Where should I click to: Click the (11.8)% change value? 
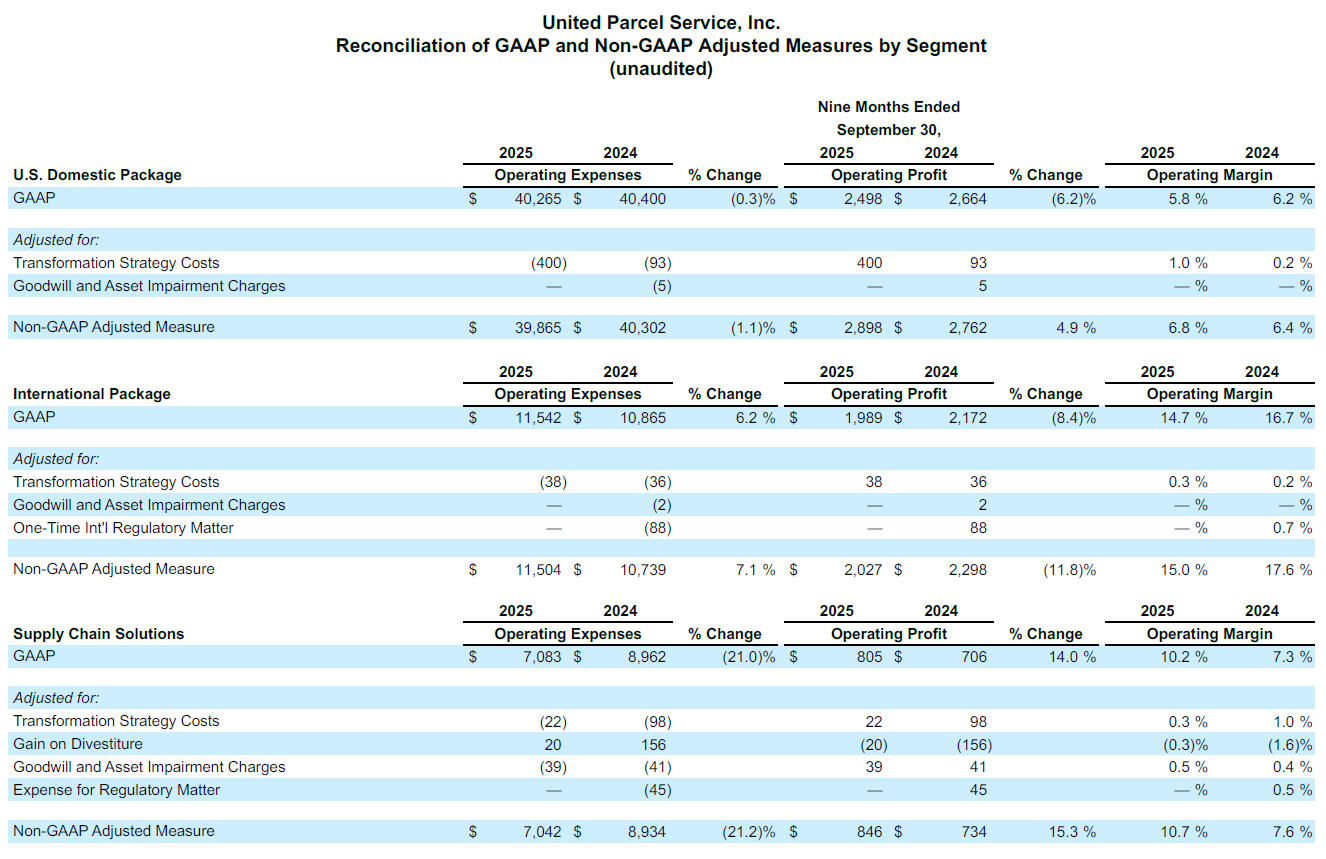(1068, 570)
